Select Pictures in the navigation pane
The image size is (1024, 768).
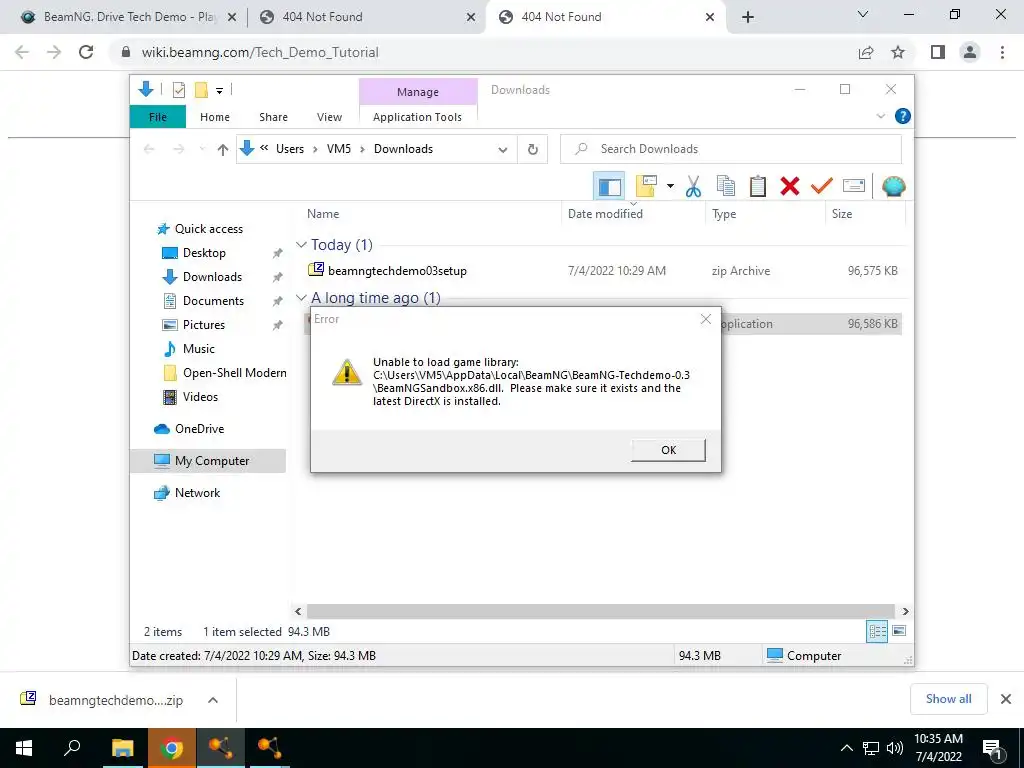pos(203,325)
